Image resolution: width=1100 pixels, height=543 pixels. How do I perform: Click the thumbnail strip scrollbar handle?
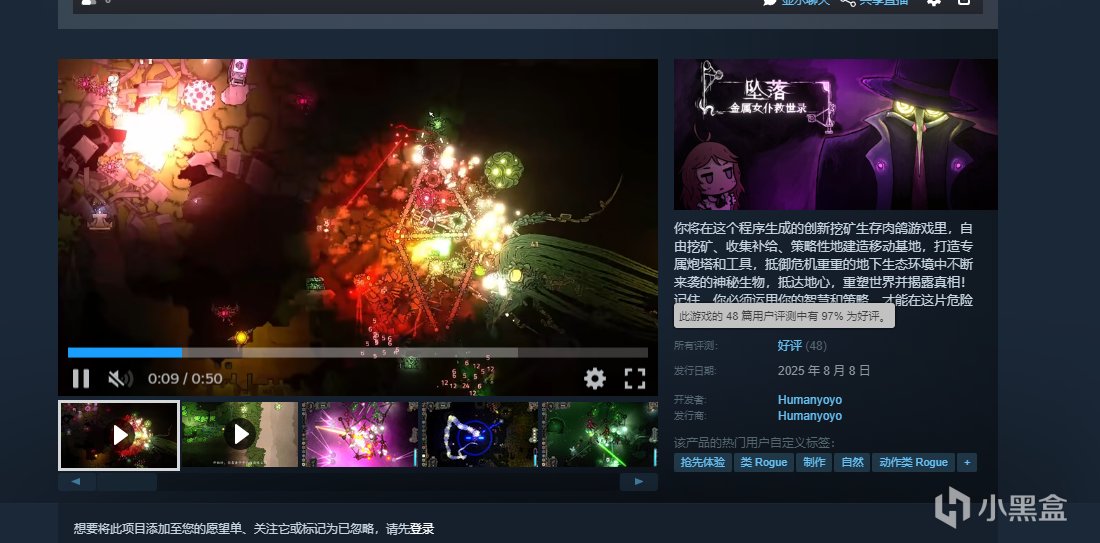point(127,482)
